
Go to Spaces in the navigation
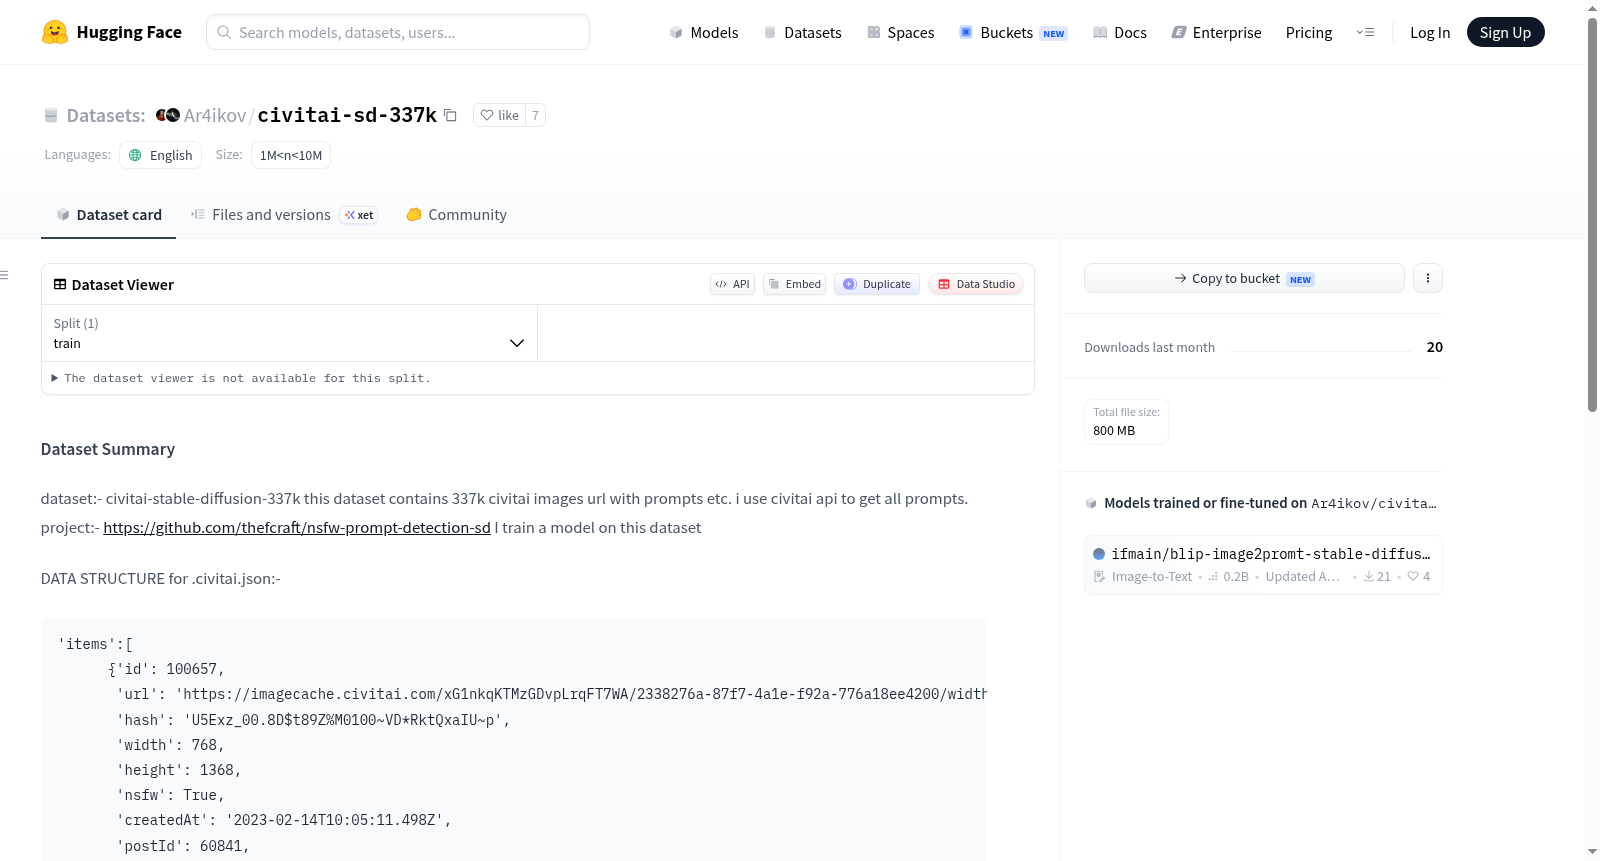[900, 32]
